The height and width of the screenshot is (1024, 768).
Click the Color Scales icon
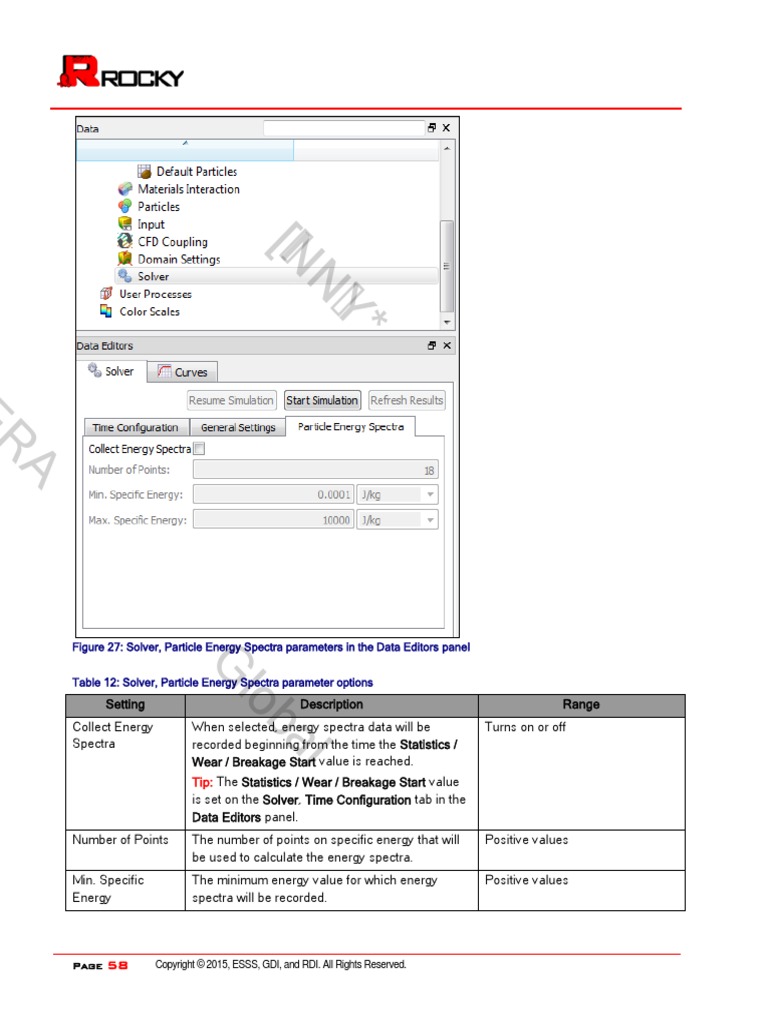coord(106,312)
